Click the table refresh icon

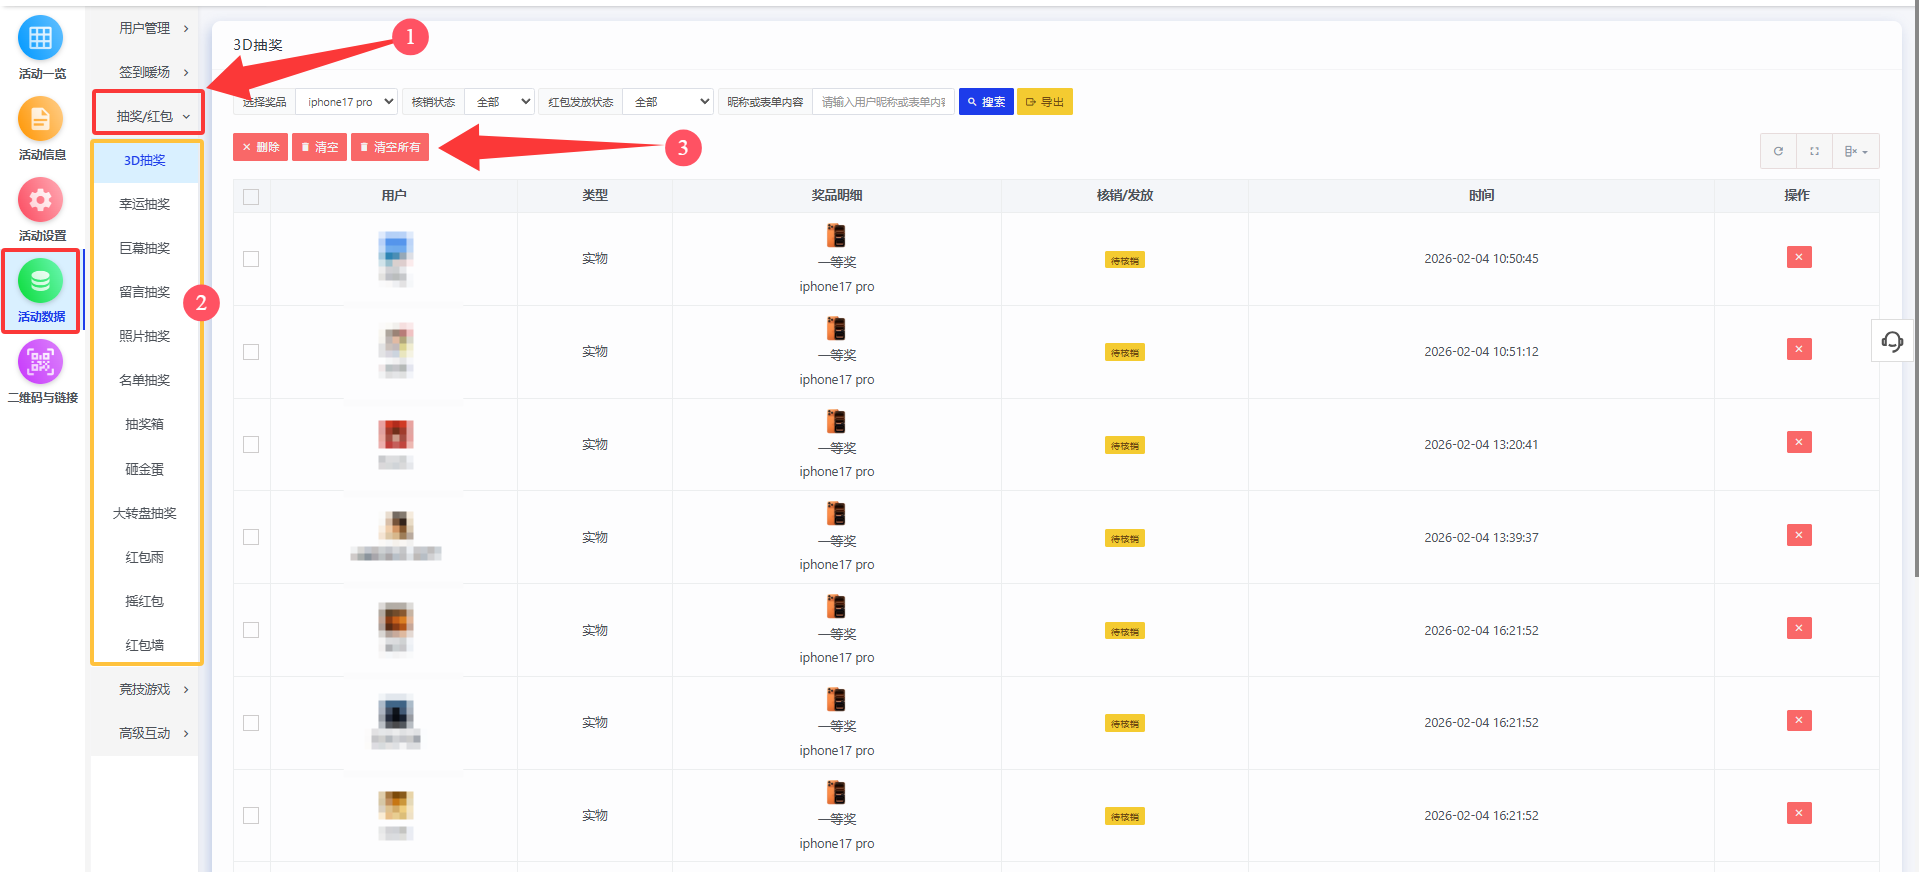pos(1778,152)
